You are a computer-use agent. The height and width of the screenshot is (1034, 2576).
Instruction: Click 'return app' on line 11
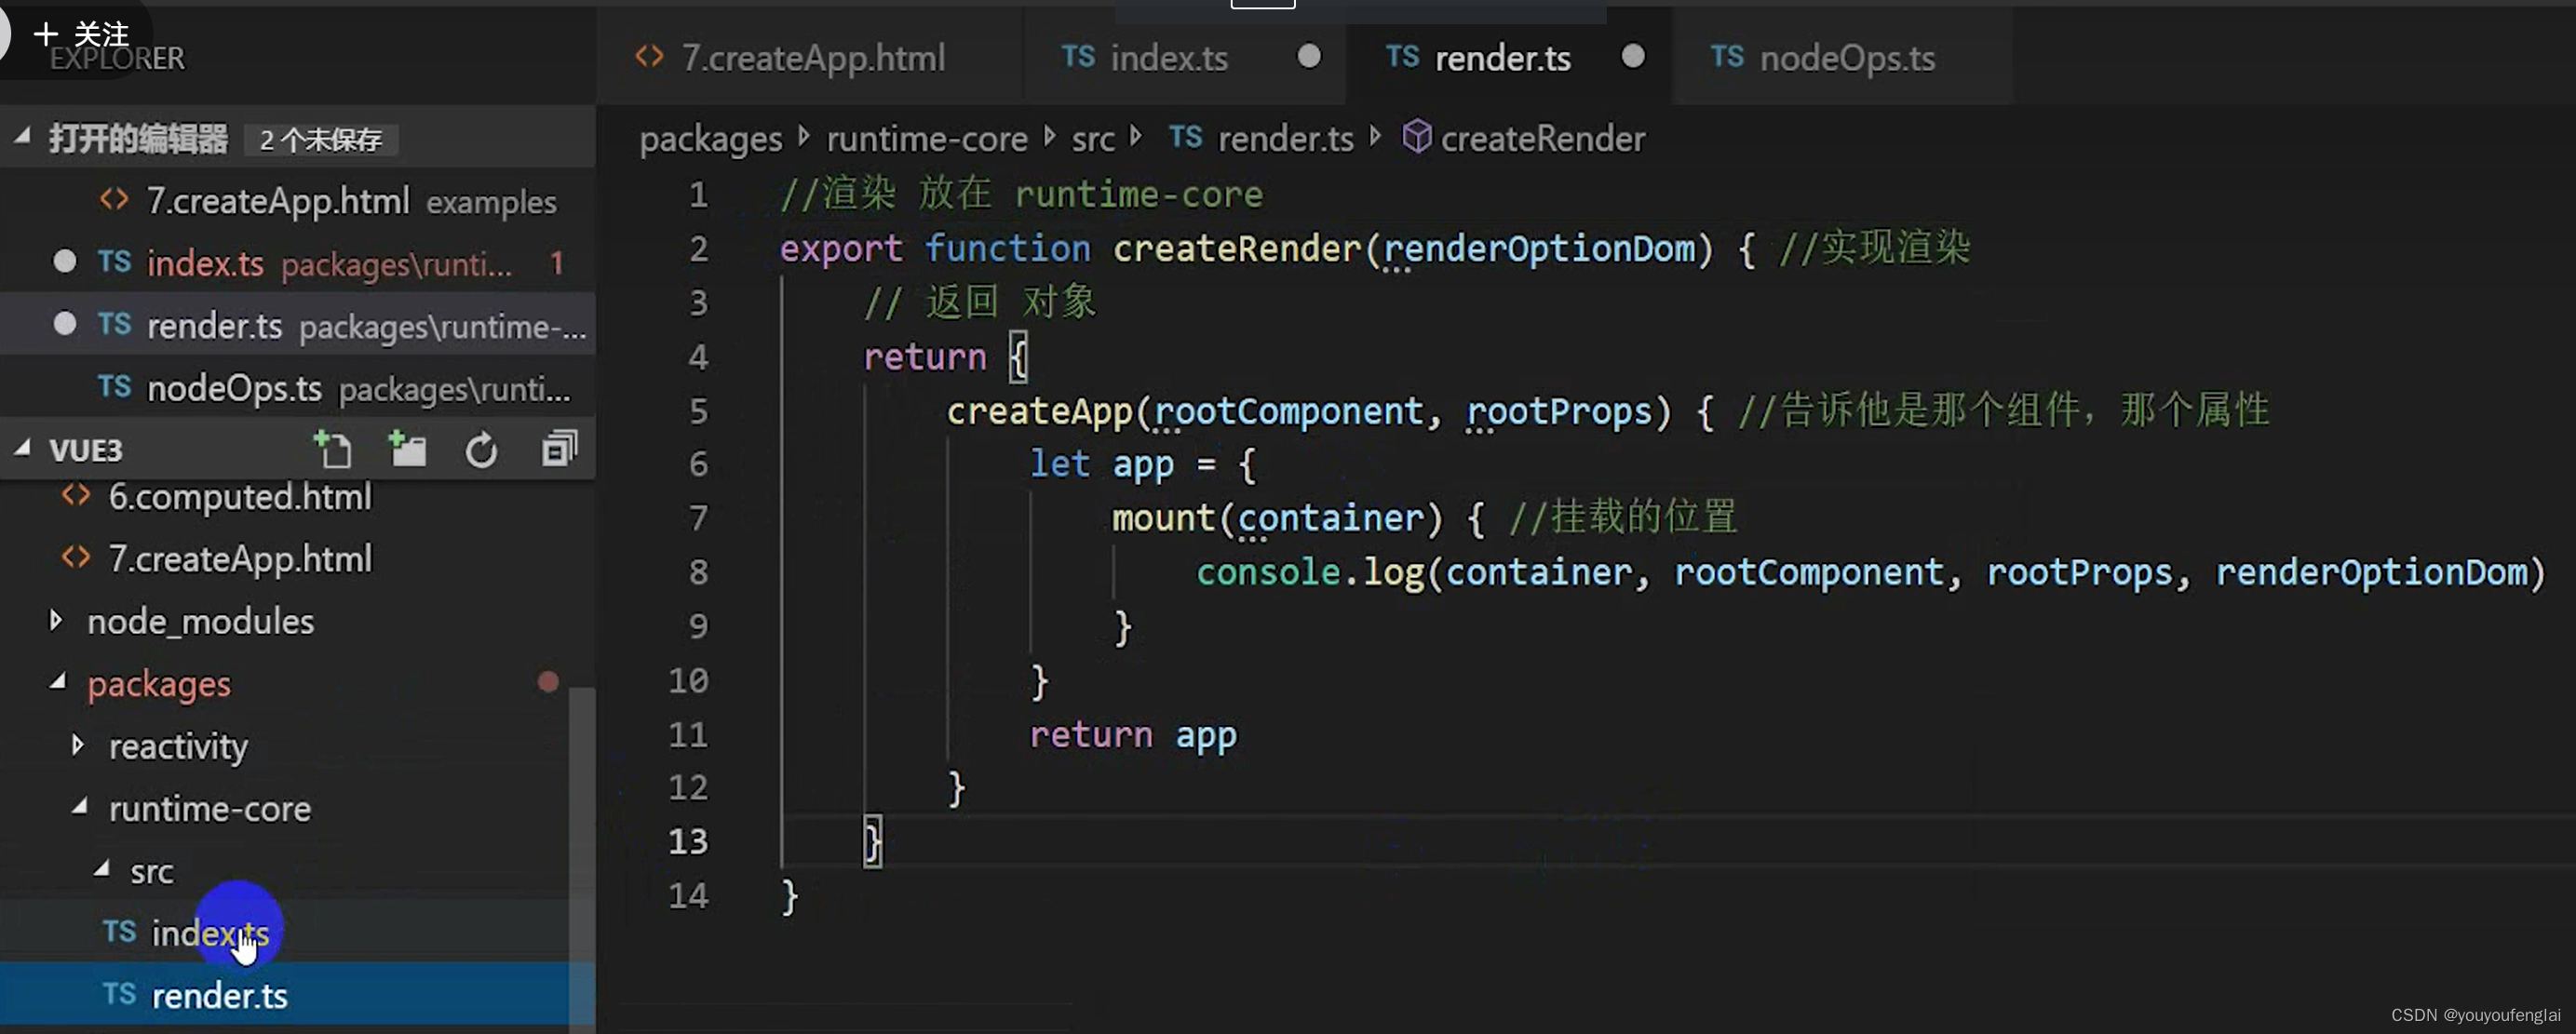(x=1133, y=735)
